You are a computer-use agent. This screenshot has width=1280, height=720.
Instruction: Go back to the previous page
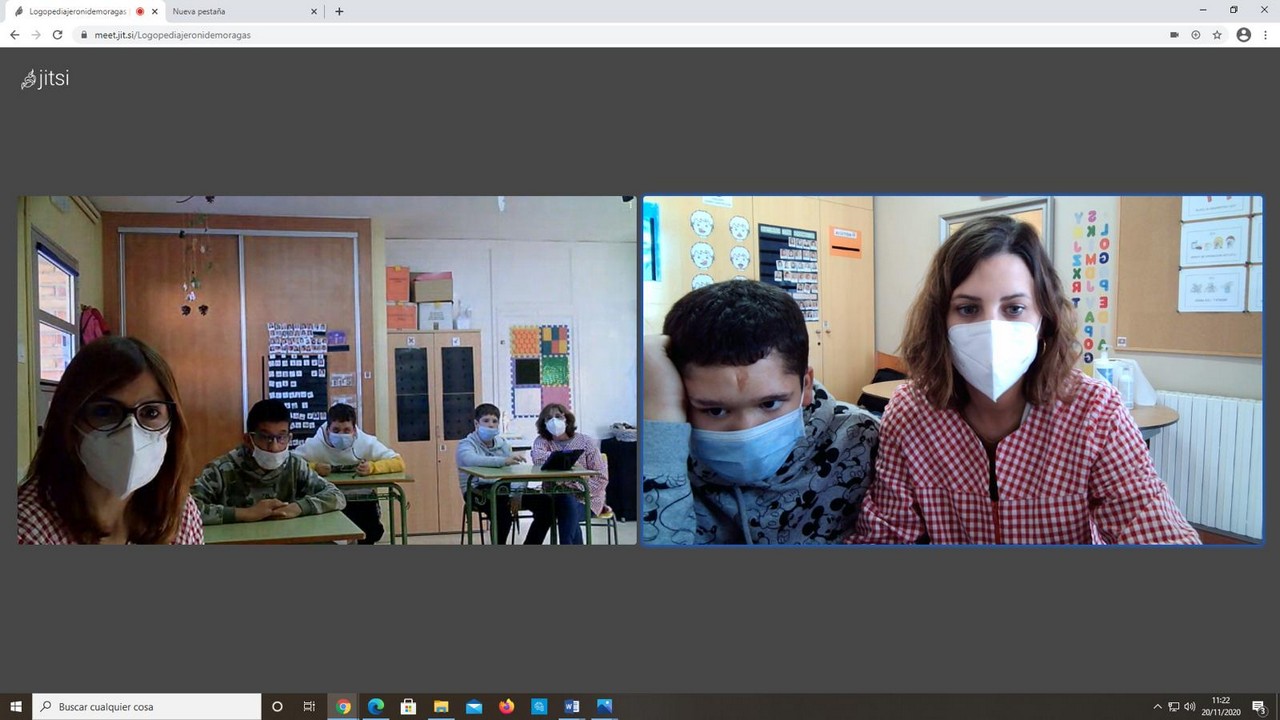pyautogui.click(x=14, y=35)
